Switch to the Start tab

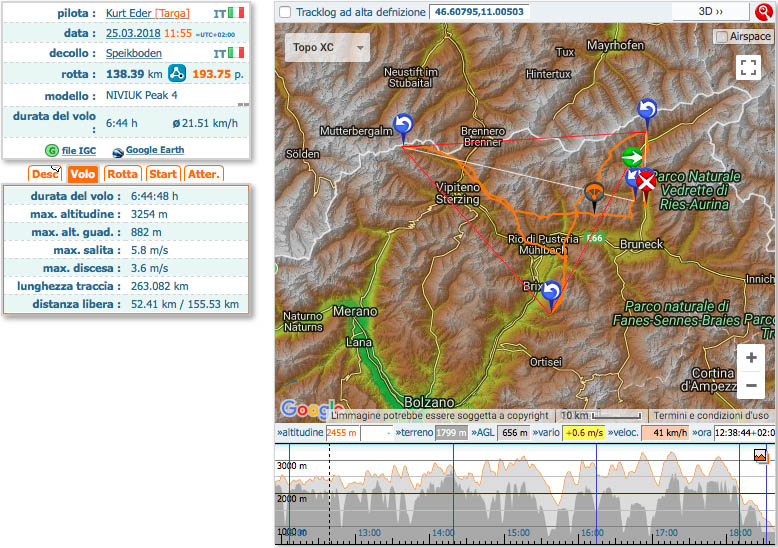tap(163, 174)
